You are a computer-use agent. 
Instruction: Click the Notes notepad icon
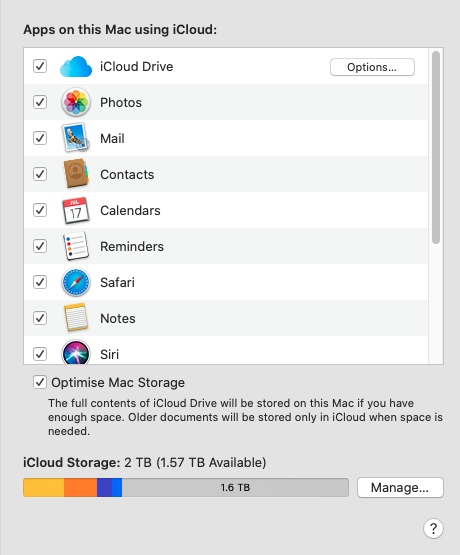pyautogui.click(x=76, y=317)
